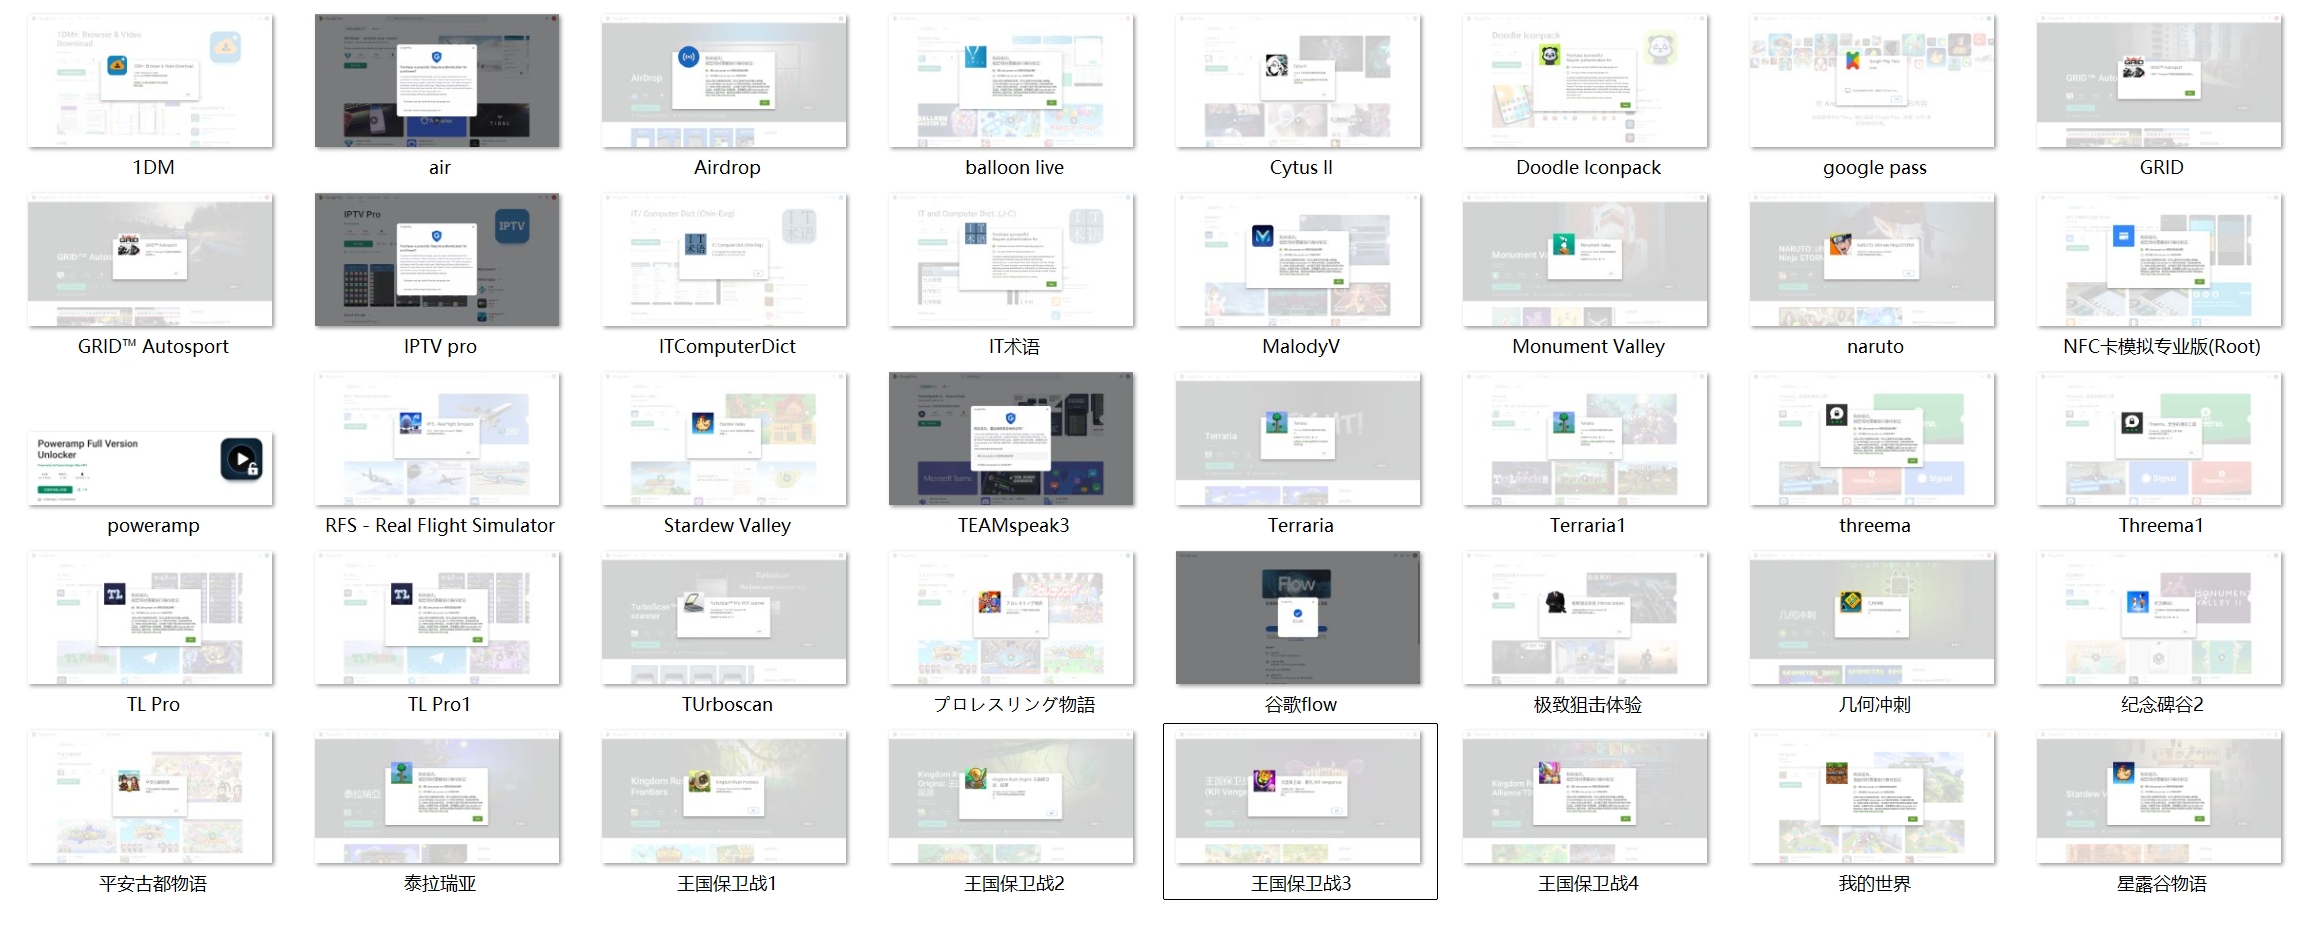This screenshot has height=928, width=2305.
Task: Click the 'Airdrop' file name label
Action: [727, 168]
